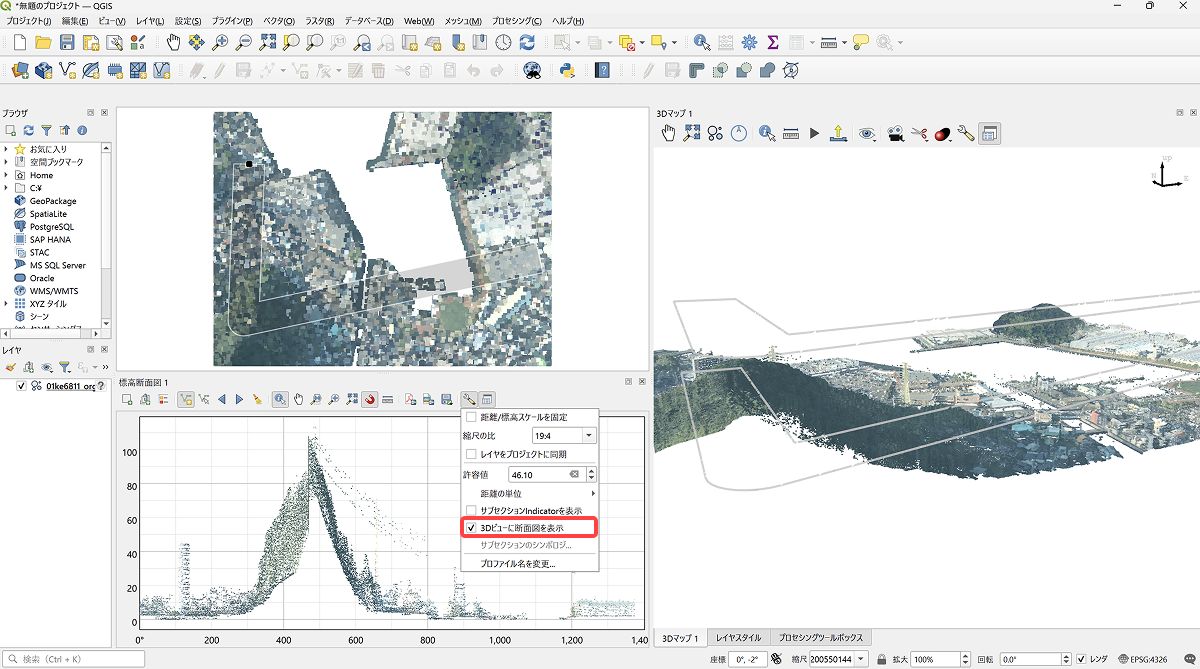Click the 3D map animation play icon
Image resolution: width=1200 pixels, height=669 pixels.
tap(815, 132)
